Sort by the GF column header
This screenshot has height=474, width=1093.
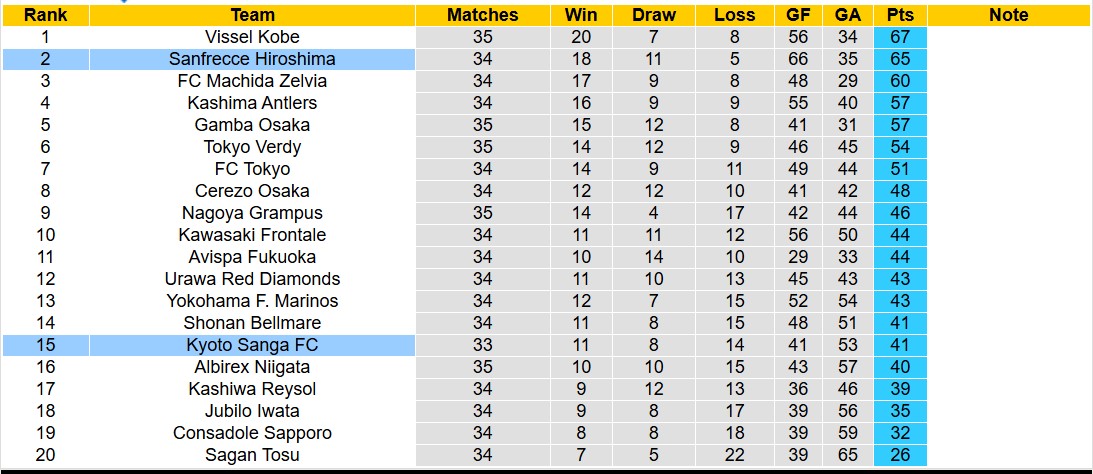(798, 15)
